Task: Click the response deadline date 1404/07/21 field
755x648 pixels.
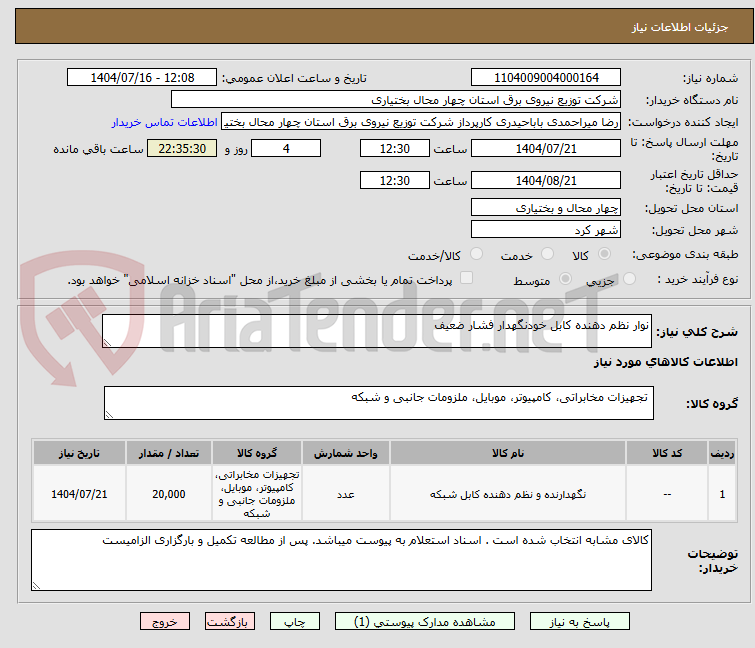Action: pos(546,148)
